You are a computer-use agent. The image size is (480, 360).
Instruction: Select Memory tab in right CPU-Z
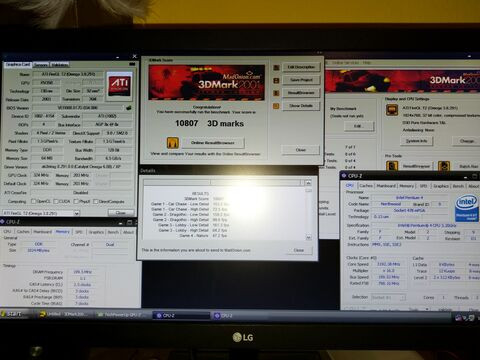coord(406,186)
